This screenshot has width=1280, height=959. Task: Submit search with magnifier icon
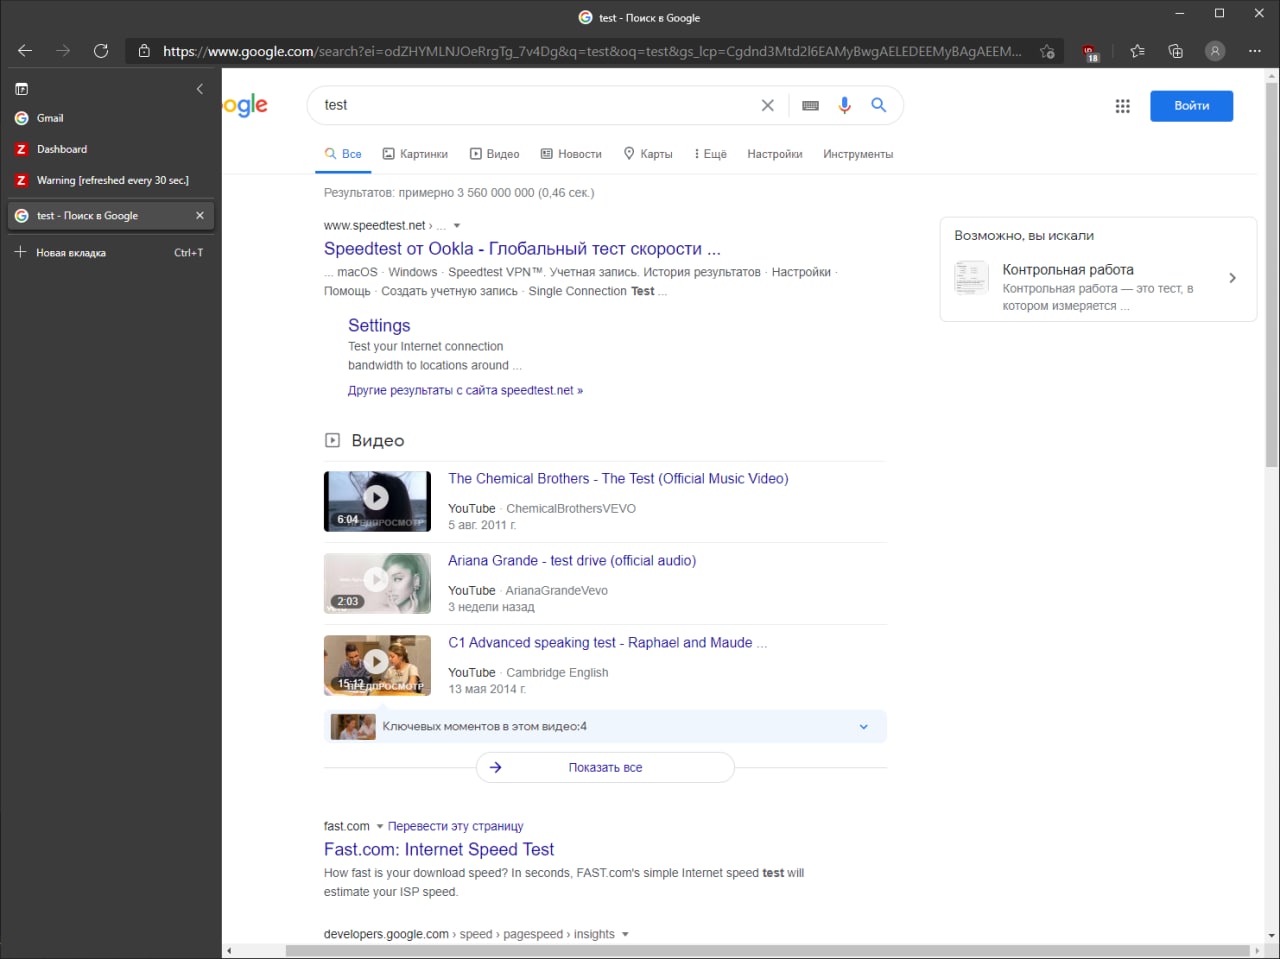click(x=879, y=105)
